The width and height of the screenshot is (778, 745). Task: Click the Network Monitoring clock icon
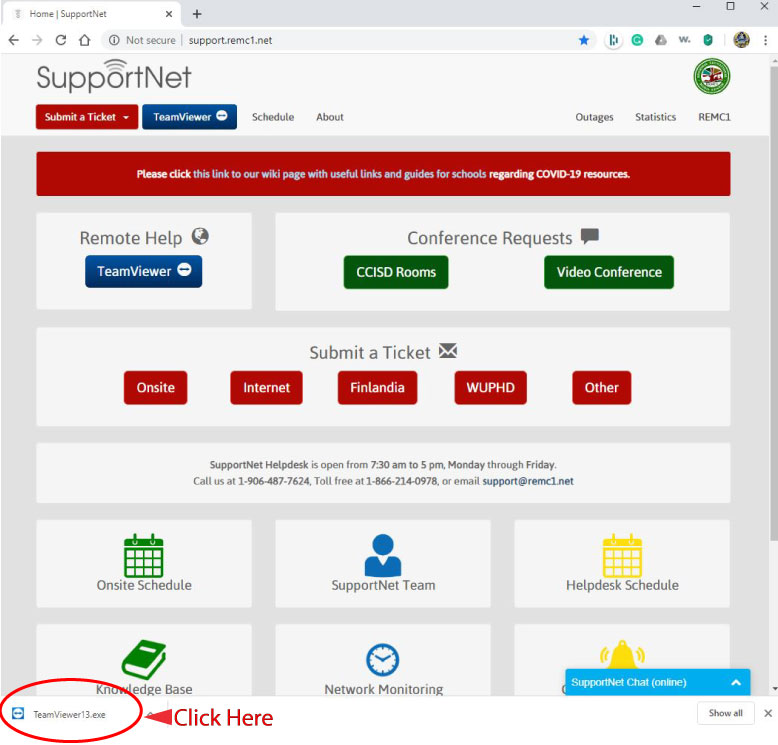click(383, 660)
